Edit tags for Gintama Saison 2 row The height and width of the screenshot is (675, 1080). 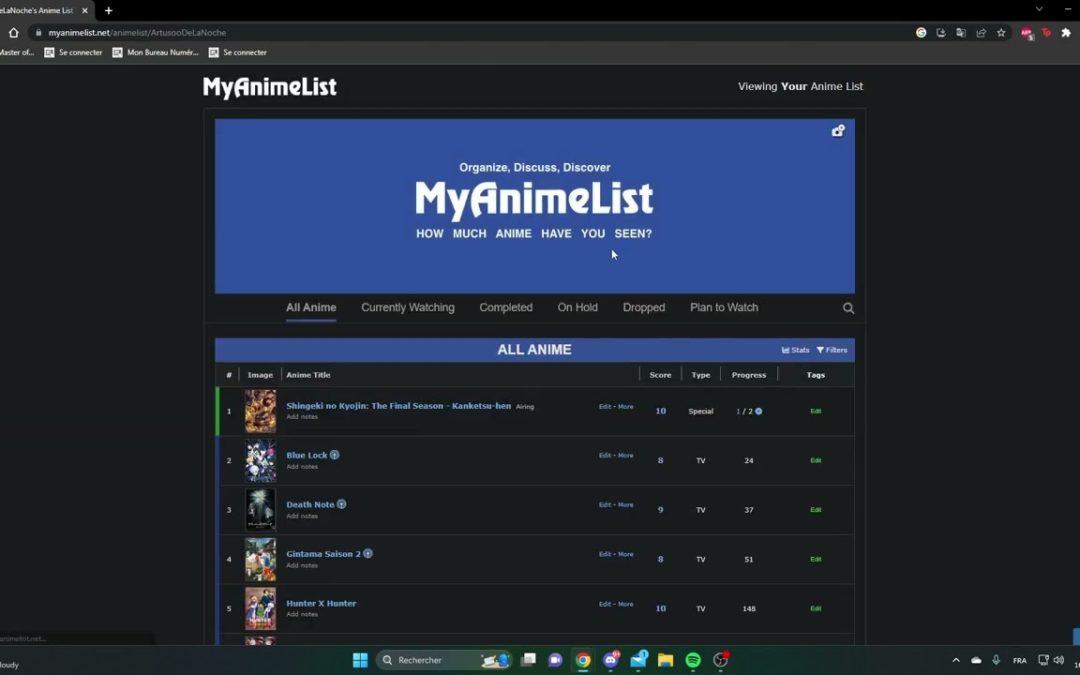tap(816, 559)
